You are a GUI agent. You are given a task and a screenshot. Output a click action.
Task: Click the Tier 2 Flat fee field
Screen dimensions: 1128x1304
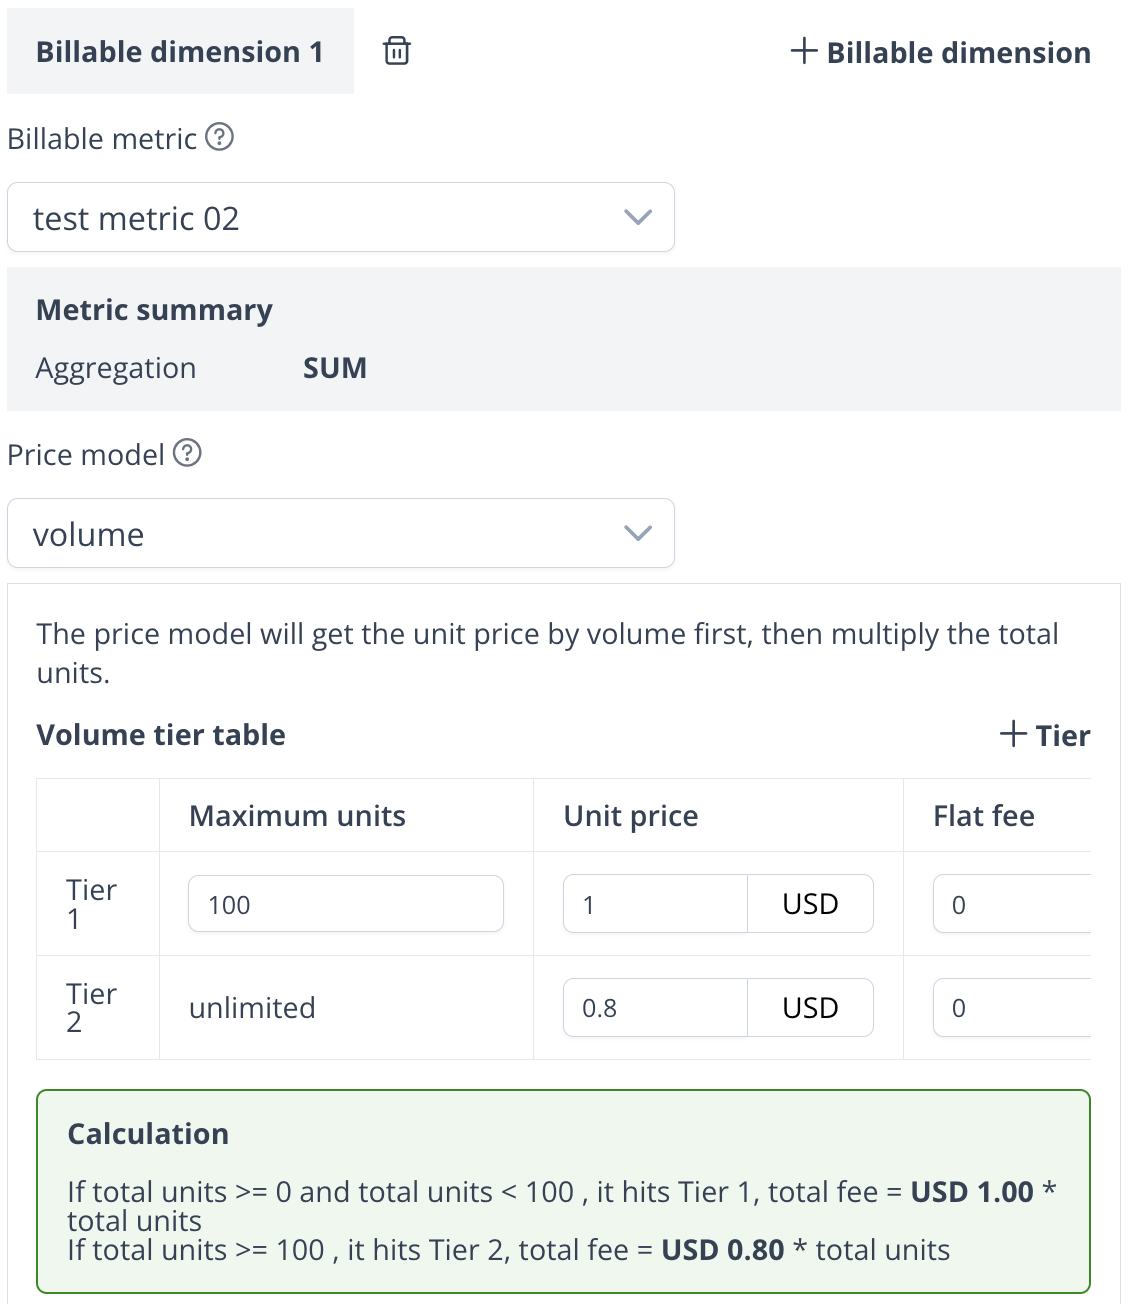[1010, 1008]
